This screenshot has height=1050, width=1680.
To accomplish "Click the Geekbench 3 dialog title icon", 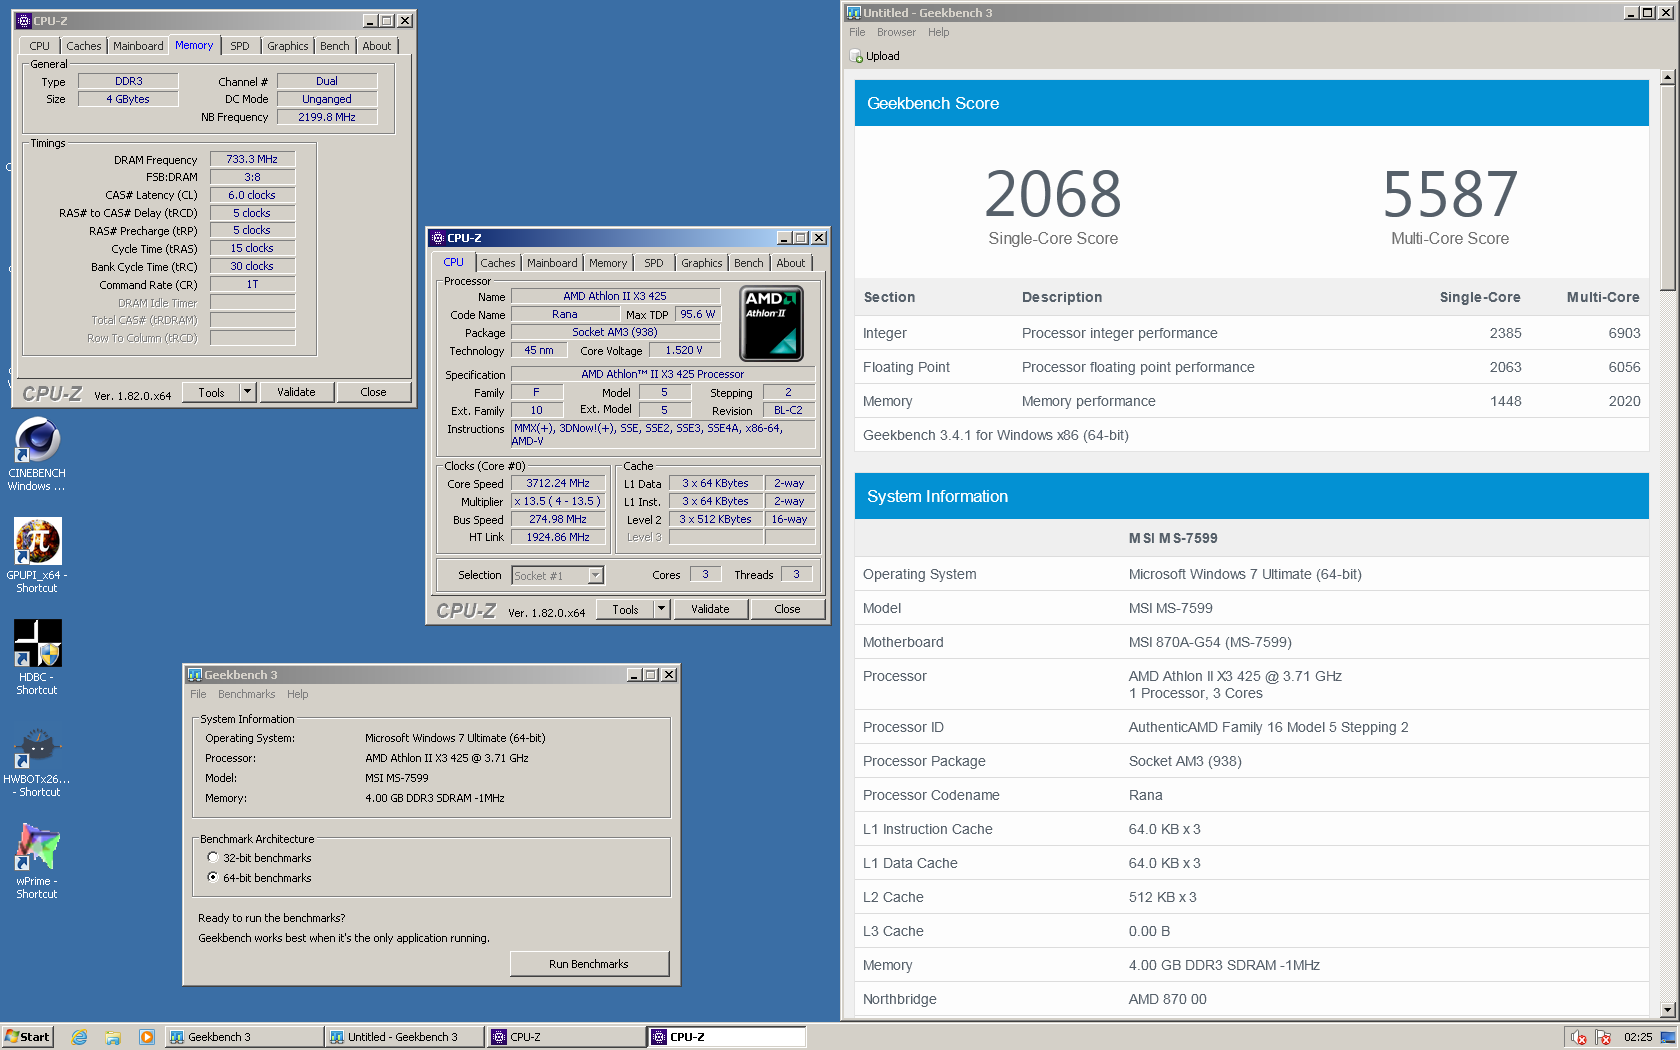I will [x=195, y=675].
